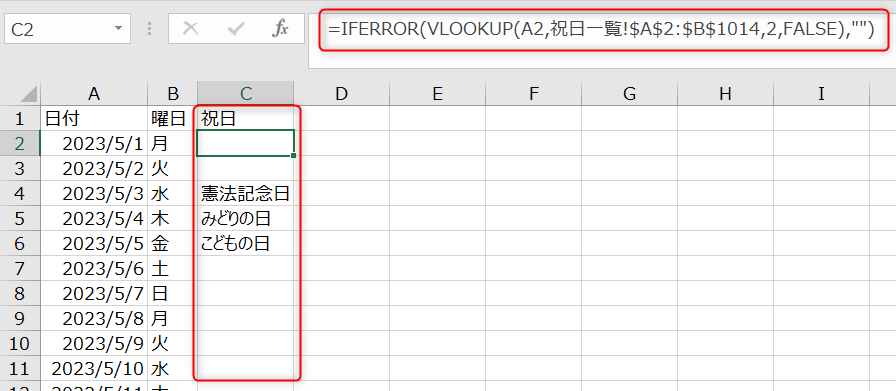
Task: Click the 憲法記念日 cell
Action: pos(246,194)
